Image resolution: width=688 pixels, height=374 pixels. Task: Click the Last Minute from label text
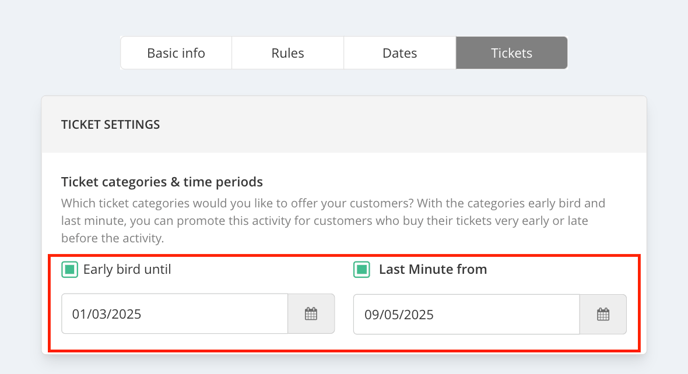click(433, 269)
